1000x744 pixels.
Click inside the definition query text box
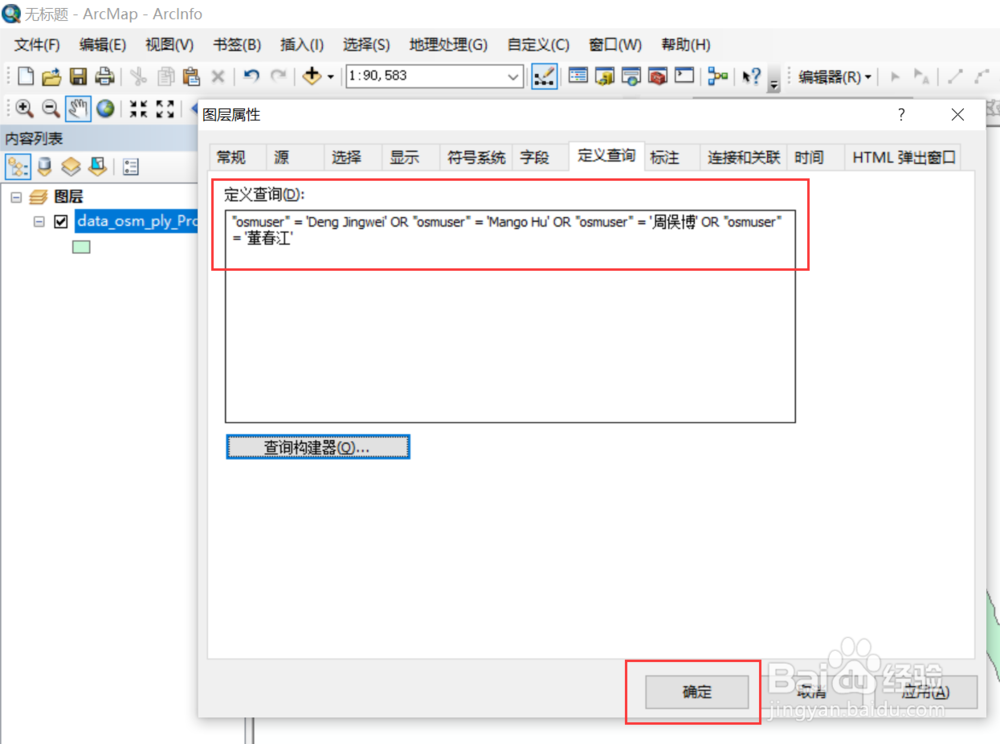(x=510, y=238)
